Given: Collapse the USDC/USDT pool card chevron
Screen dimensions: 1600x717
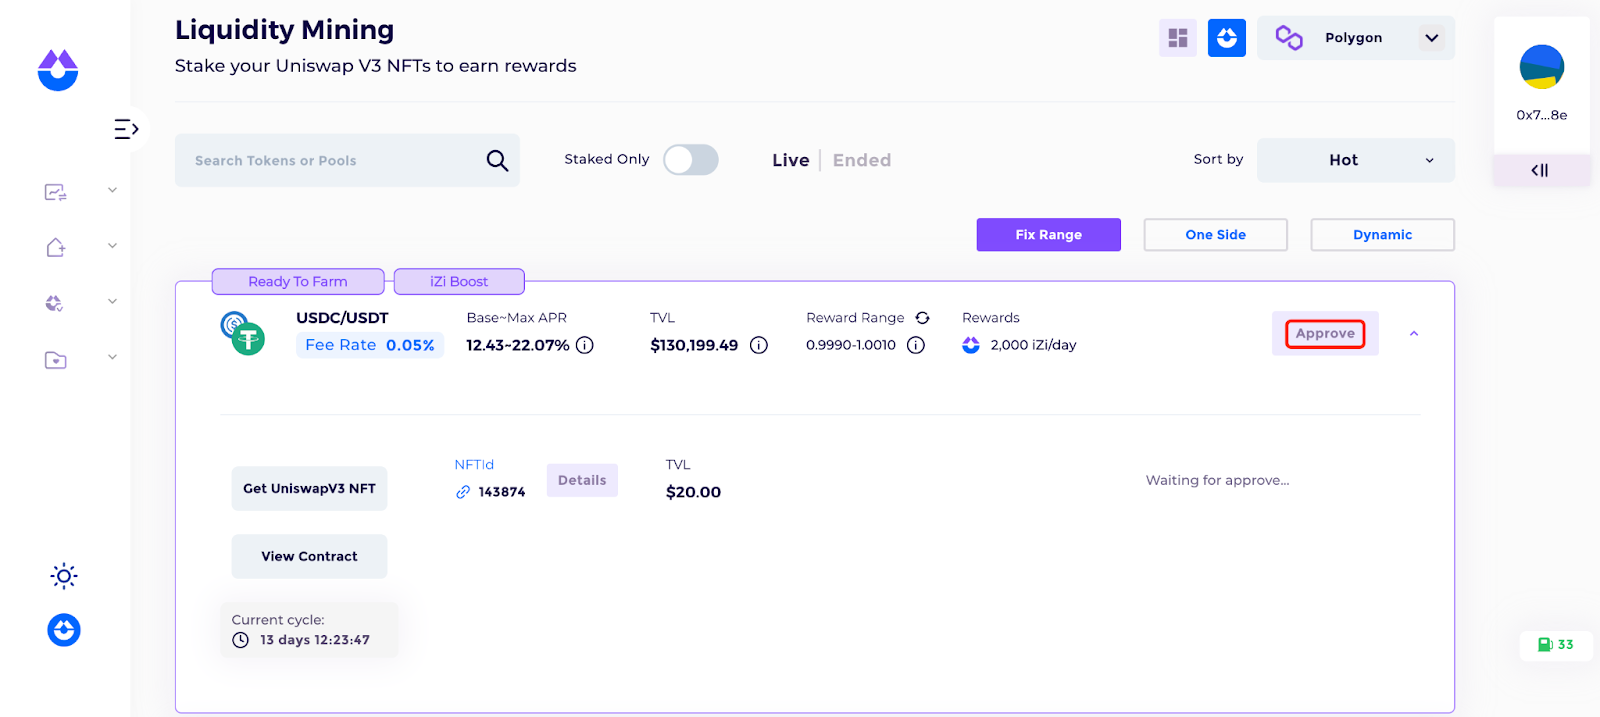Looking at the screenshot, I should pos(1414,334).
